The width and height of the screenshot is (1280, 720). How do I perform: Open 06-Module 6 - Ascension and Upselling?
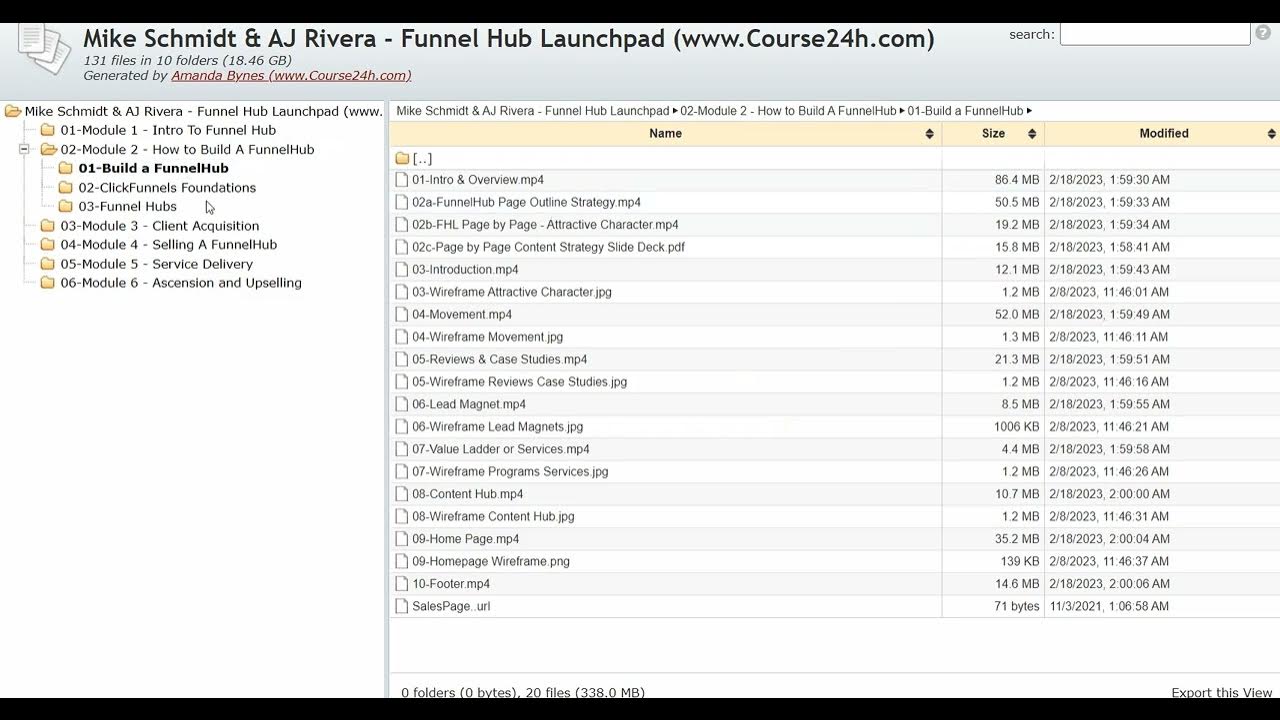pos(181,283)
